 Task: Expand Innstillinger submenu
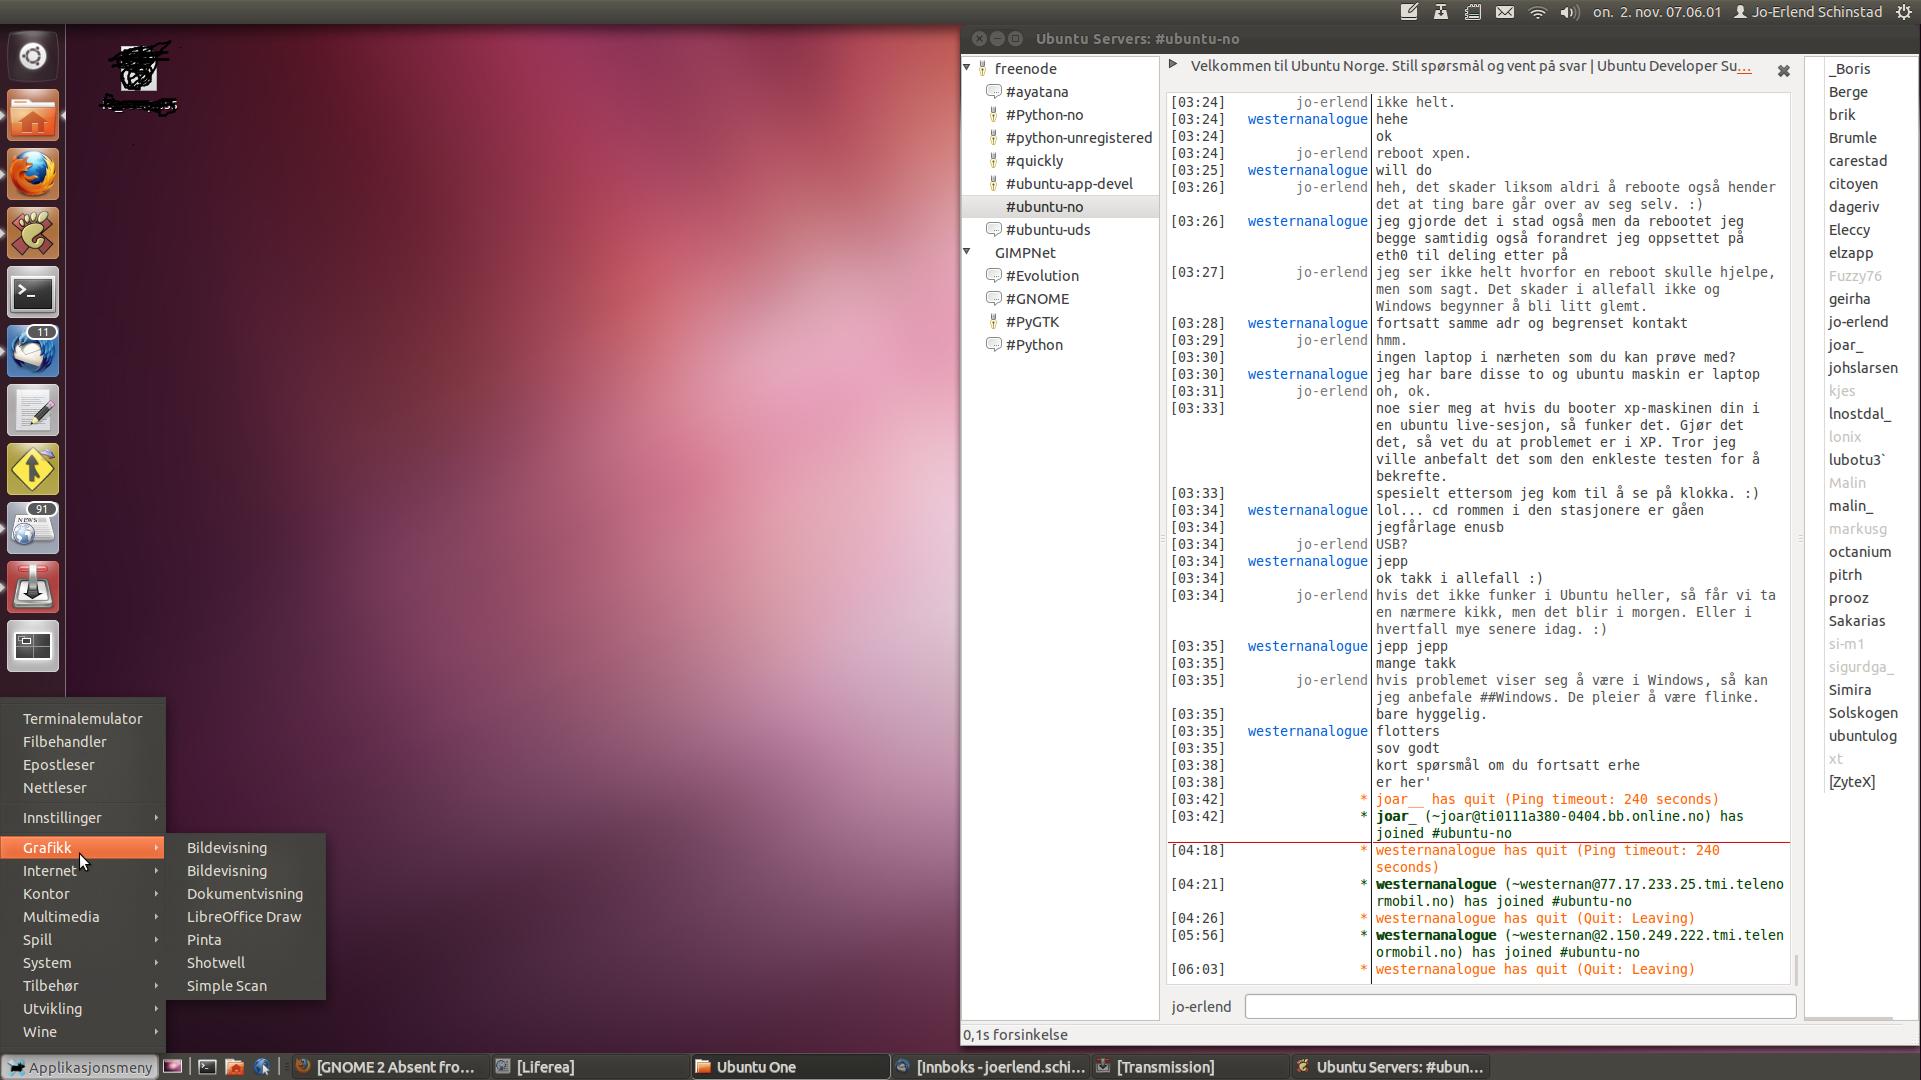coord(83,818)
